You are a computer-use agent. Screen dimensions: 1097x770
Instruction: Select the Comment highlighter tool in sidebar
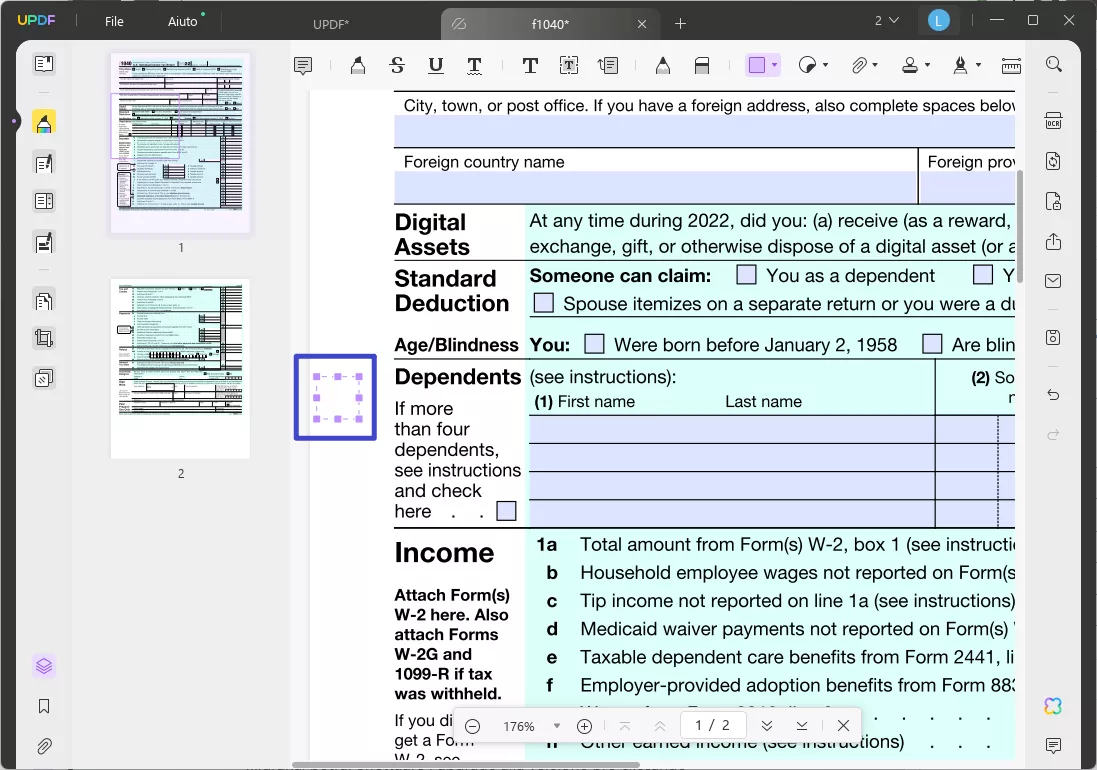pos(43,123)
